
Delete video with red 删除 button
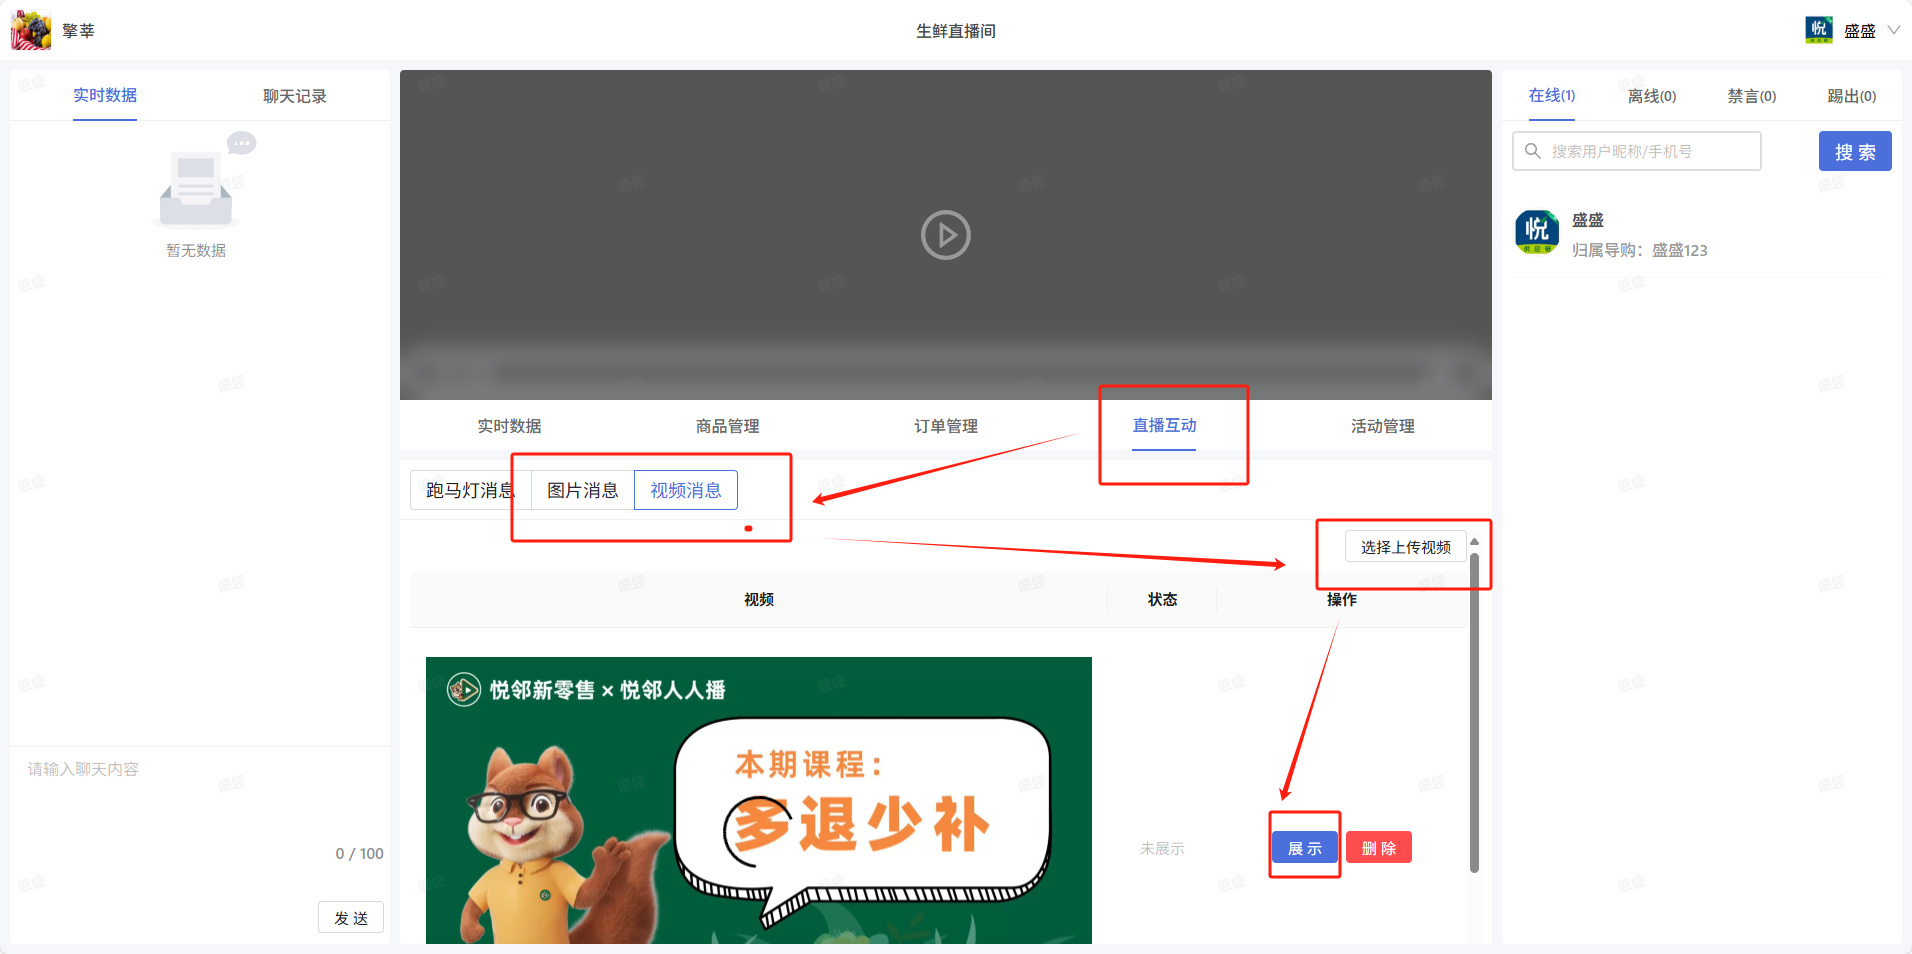1378,848
